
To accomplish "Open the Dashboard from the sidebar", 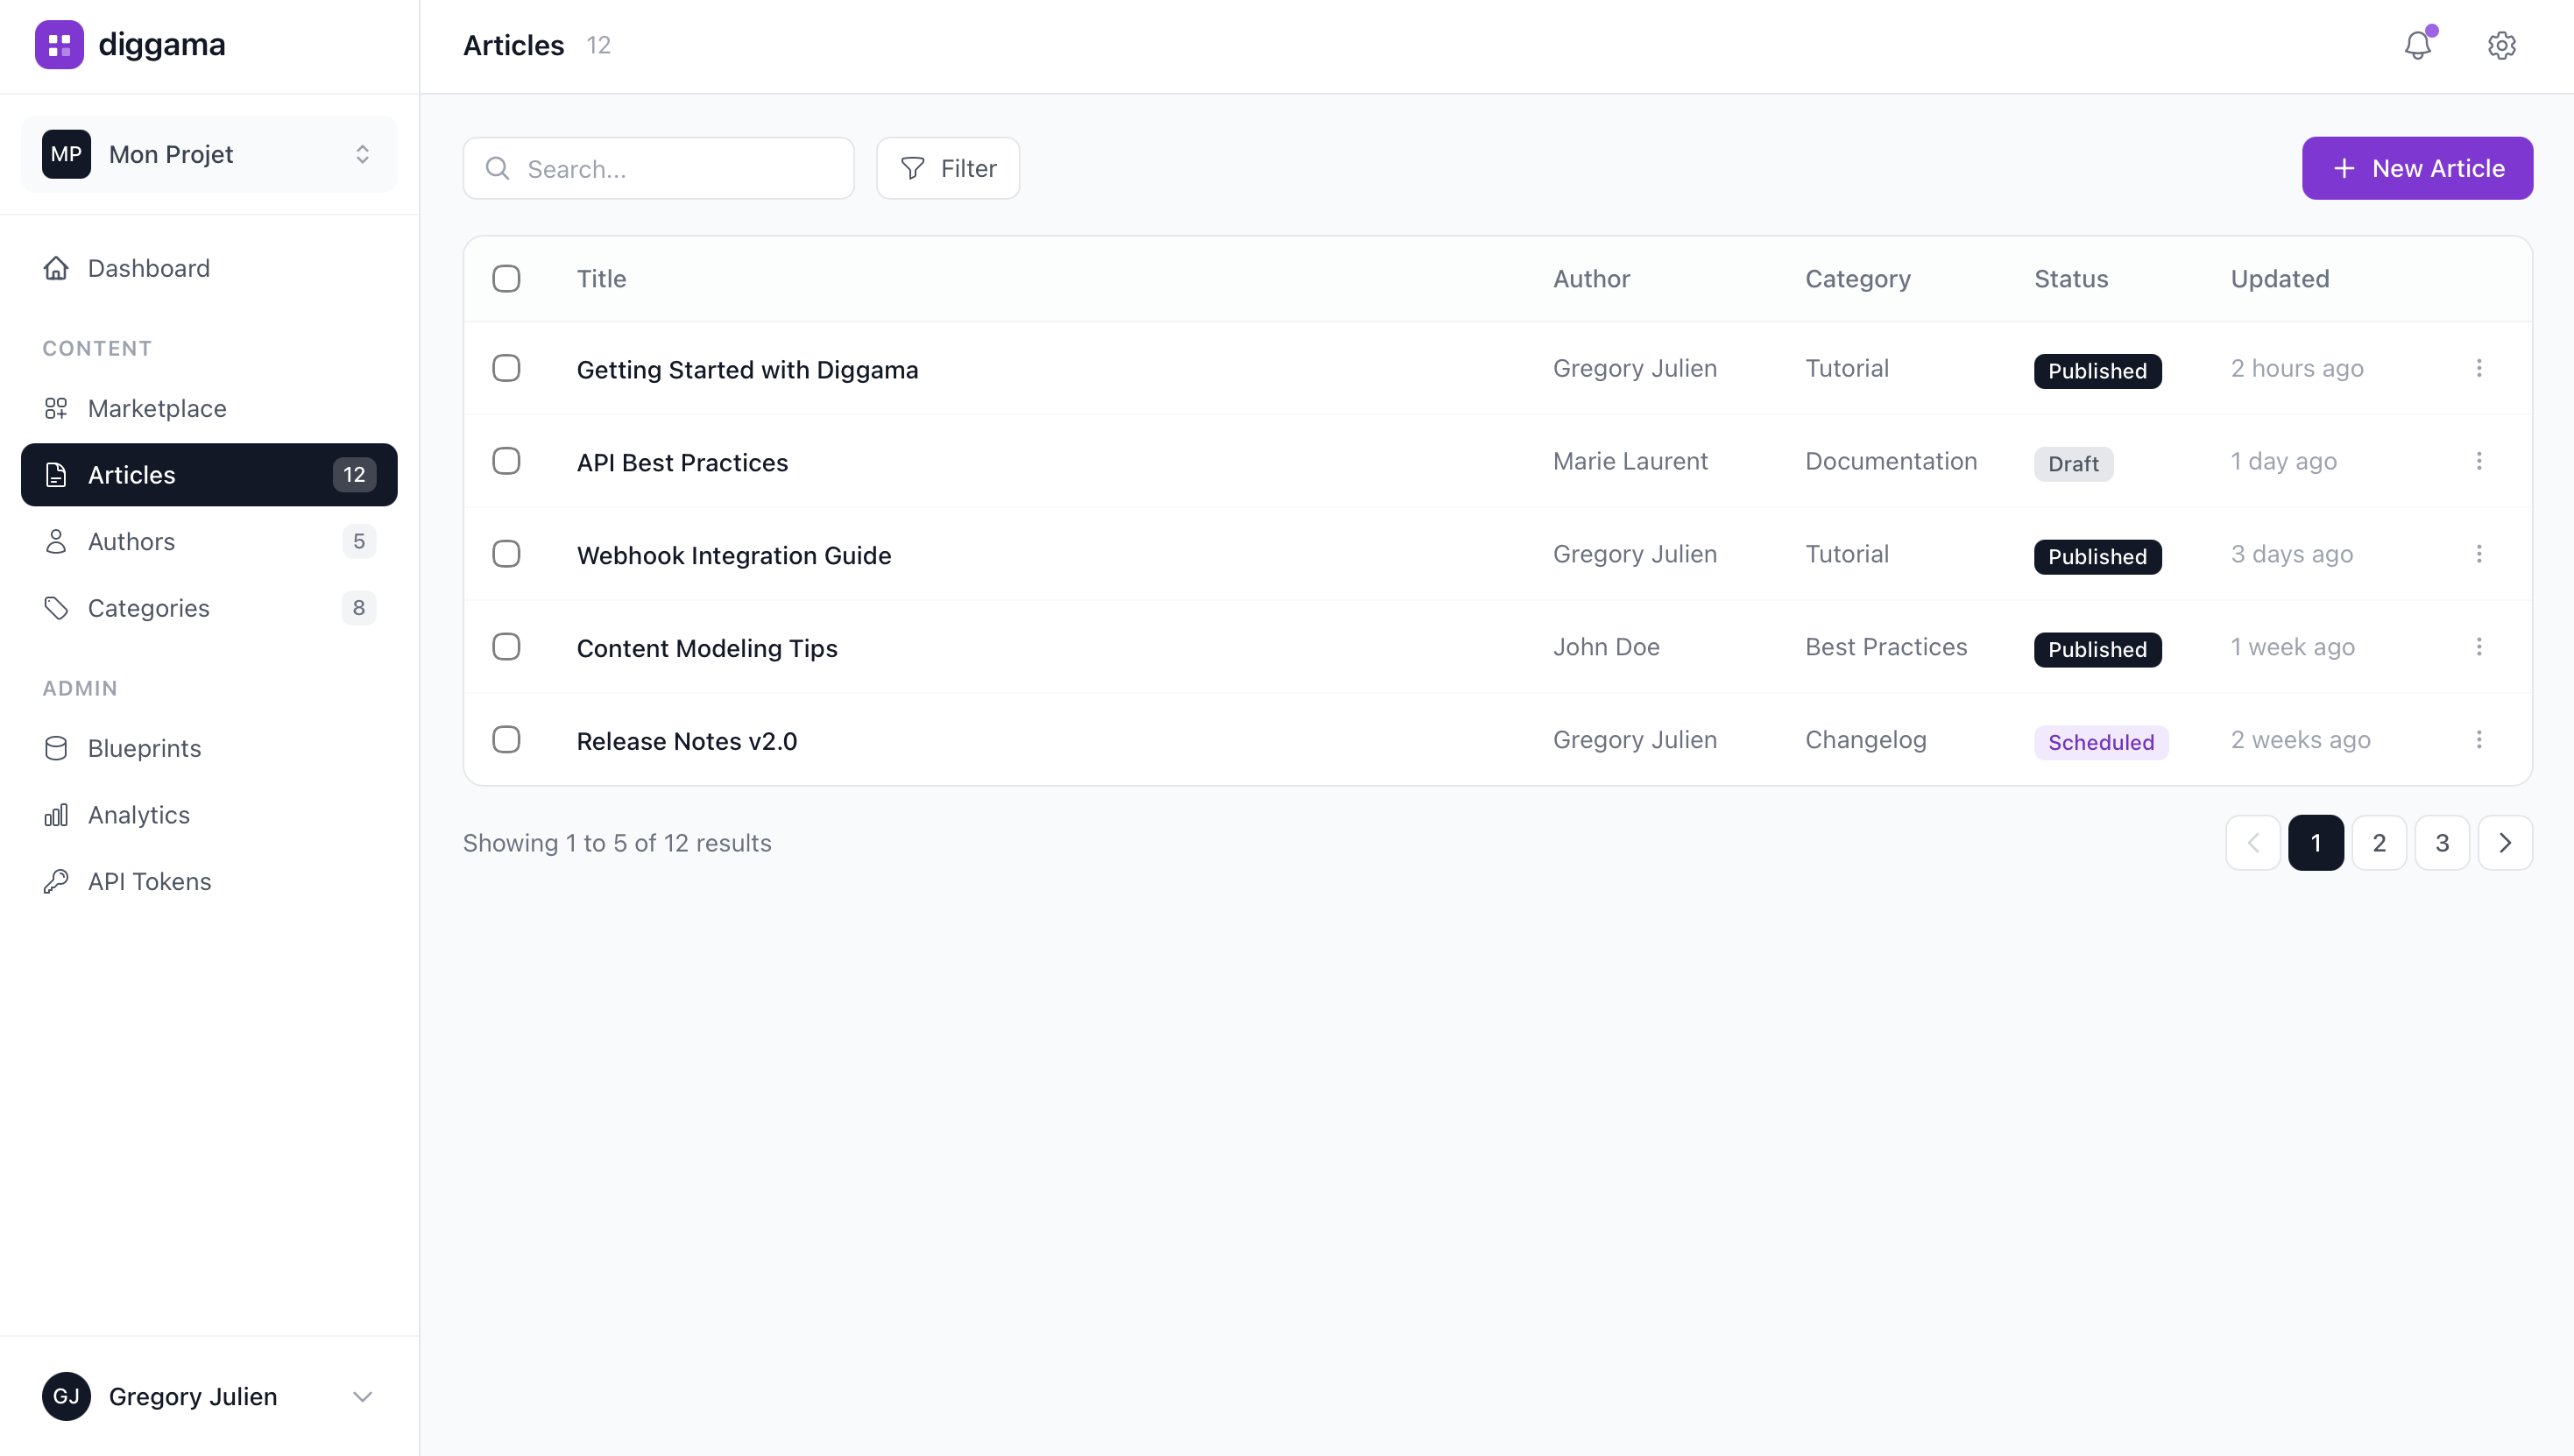I will (x=149, y=268).
